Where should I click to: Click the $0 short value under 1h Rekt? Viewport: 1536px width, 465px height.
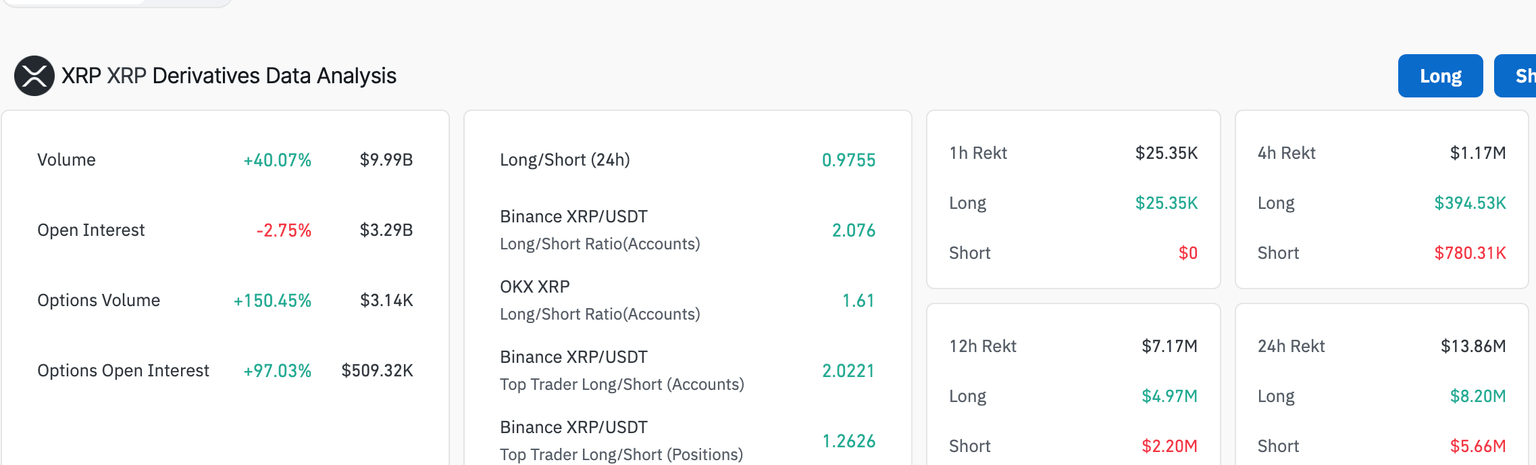coord(1187,253)
